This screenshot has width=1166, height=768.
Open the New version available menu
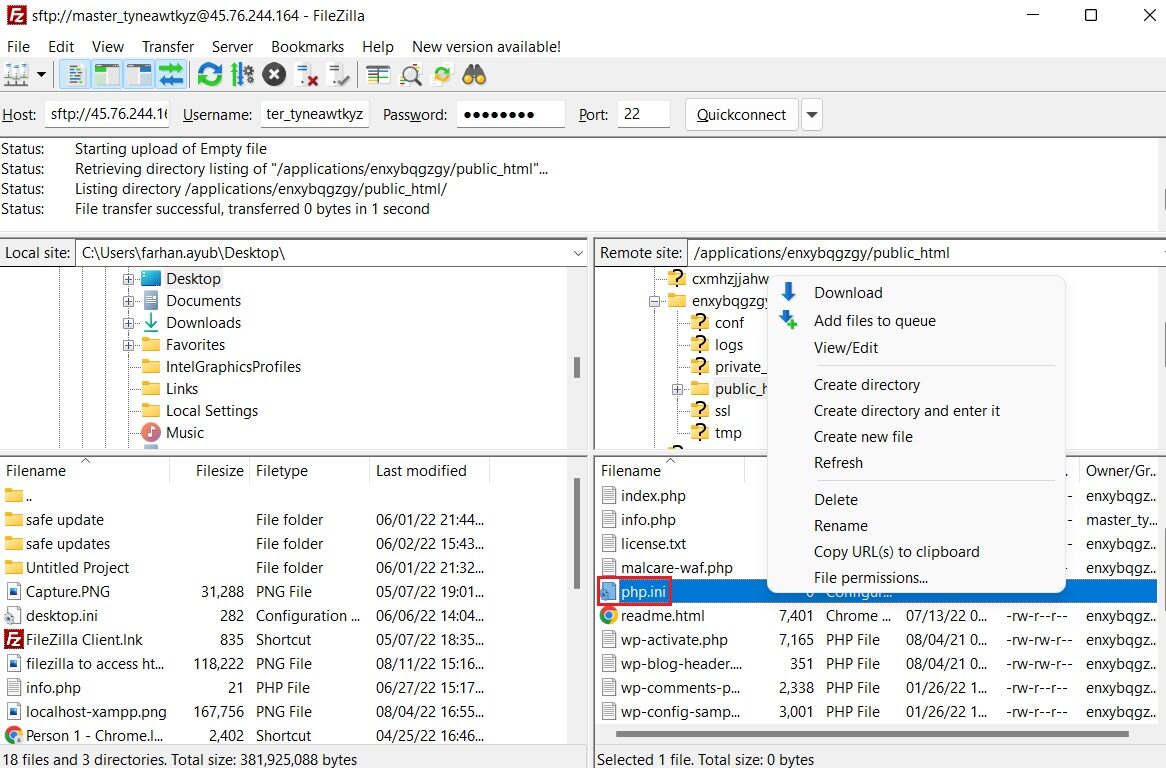click(x=486, y=46)
